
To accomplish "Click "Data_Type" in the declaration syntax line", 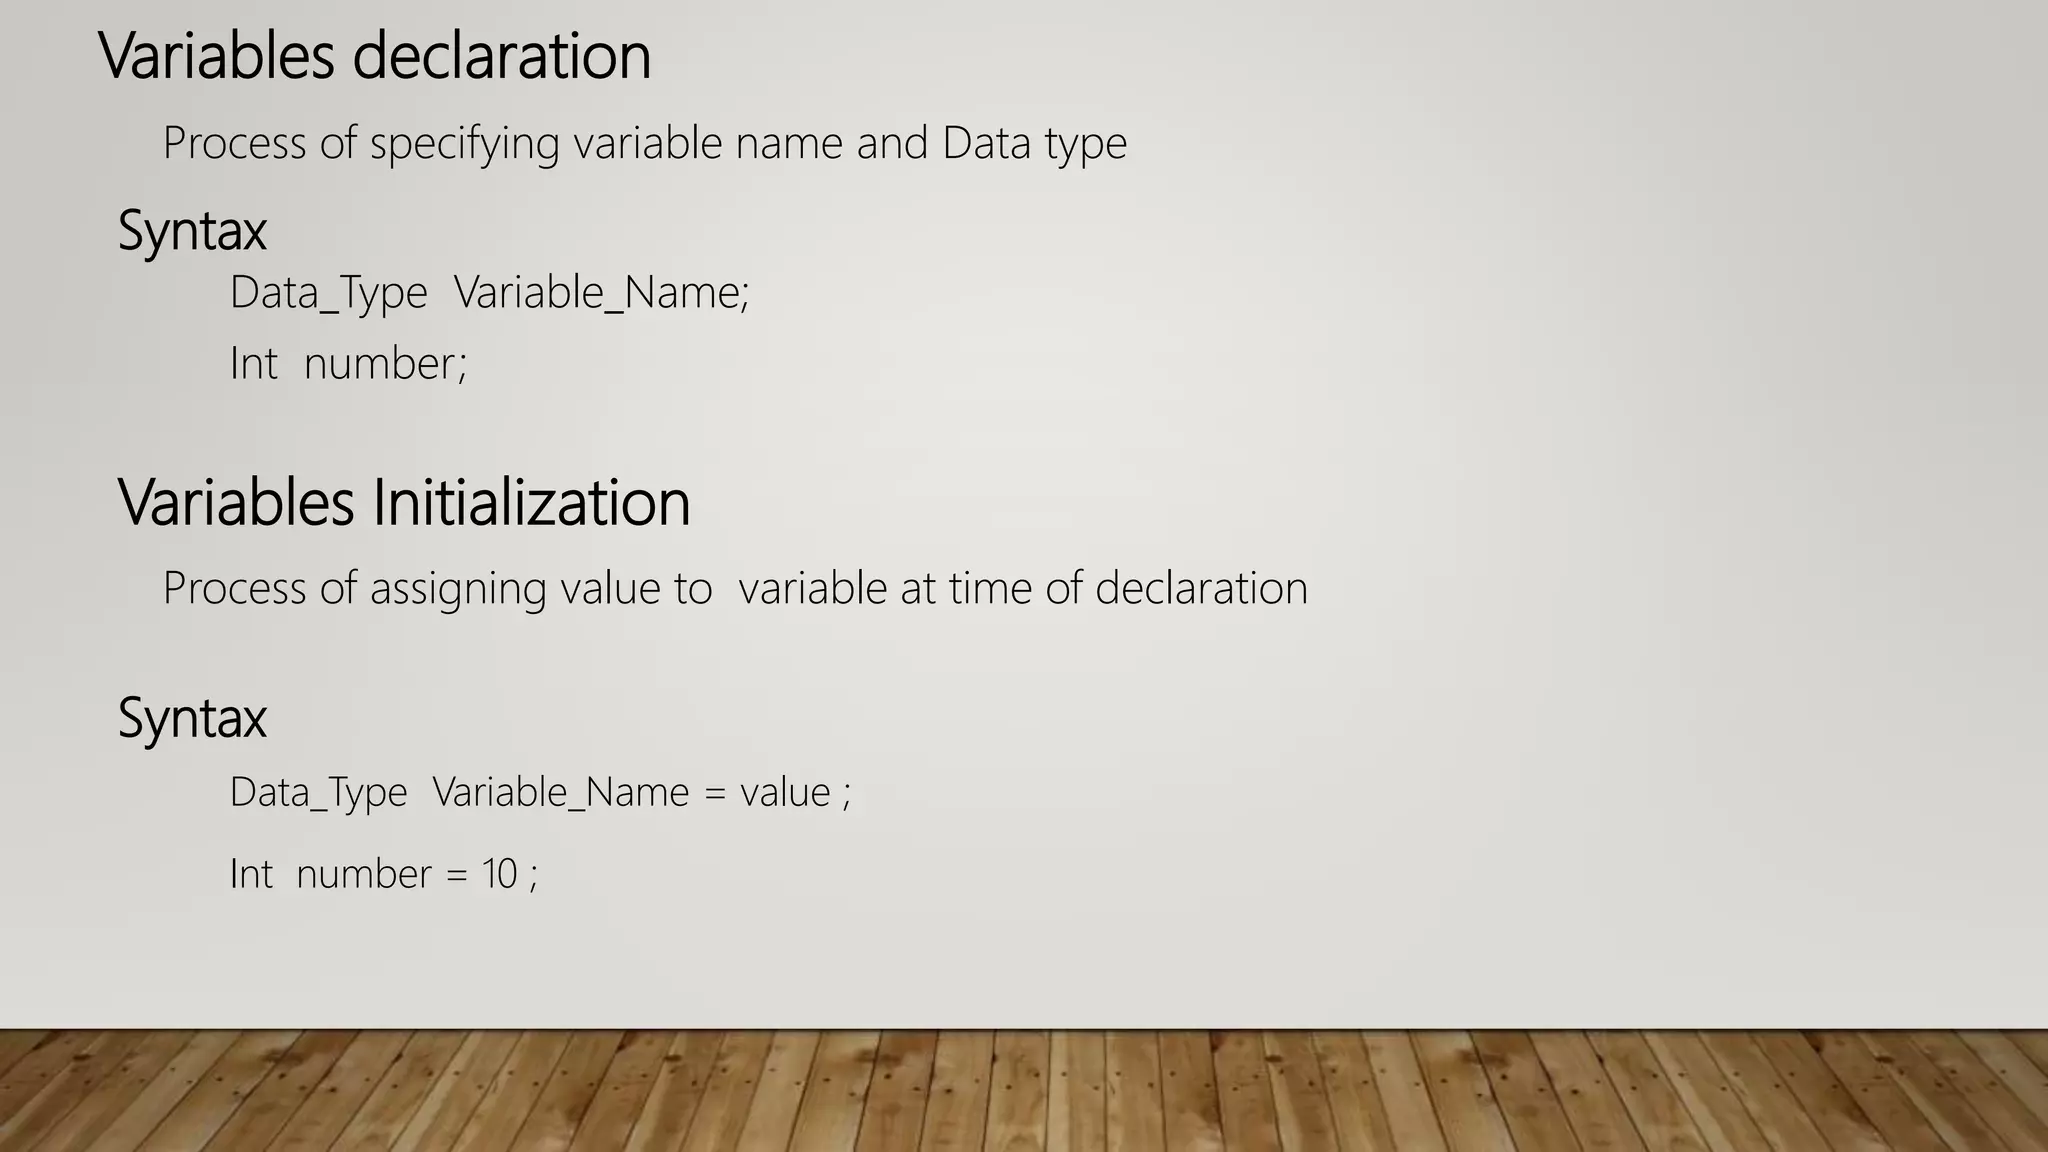I will tap(328, 293).
